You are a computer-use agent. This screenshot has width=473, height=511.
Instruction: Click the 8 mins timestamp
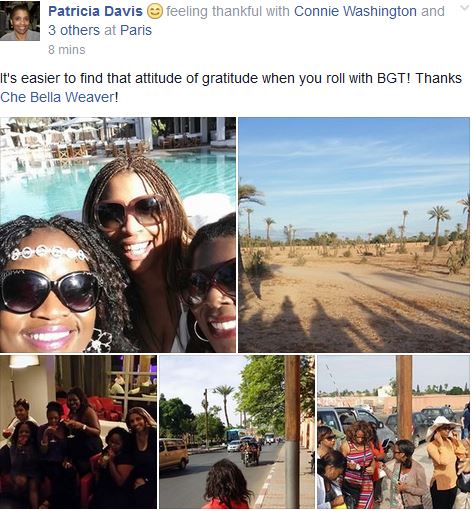67,50
